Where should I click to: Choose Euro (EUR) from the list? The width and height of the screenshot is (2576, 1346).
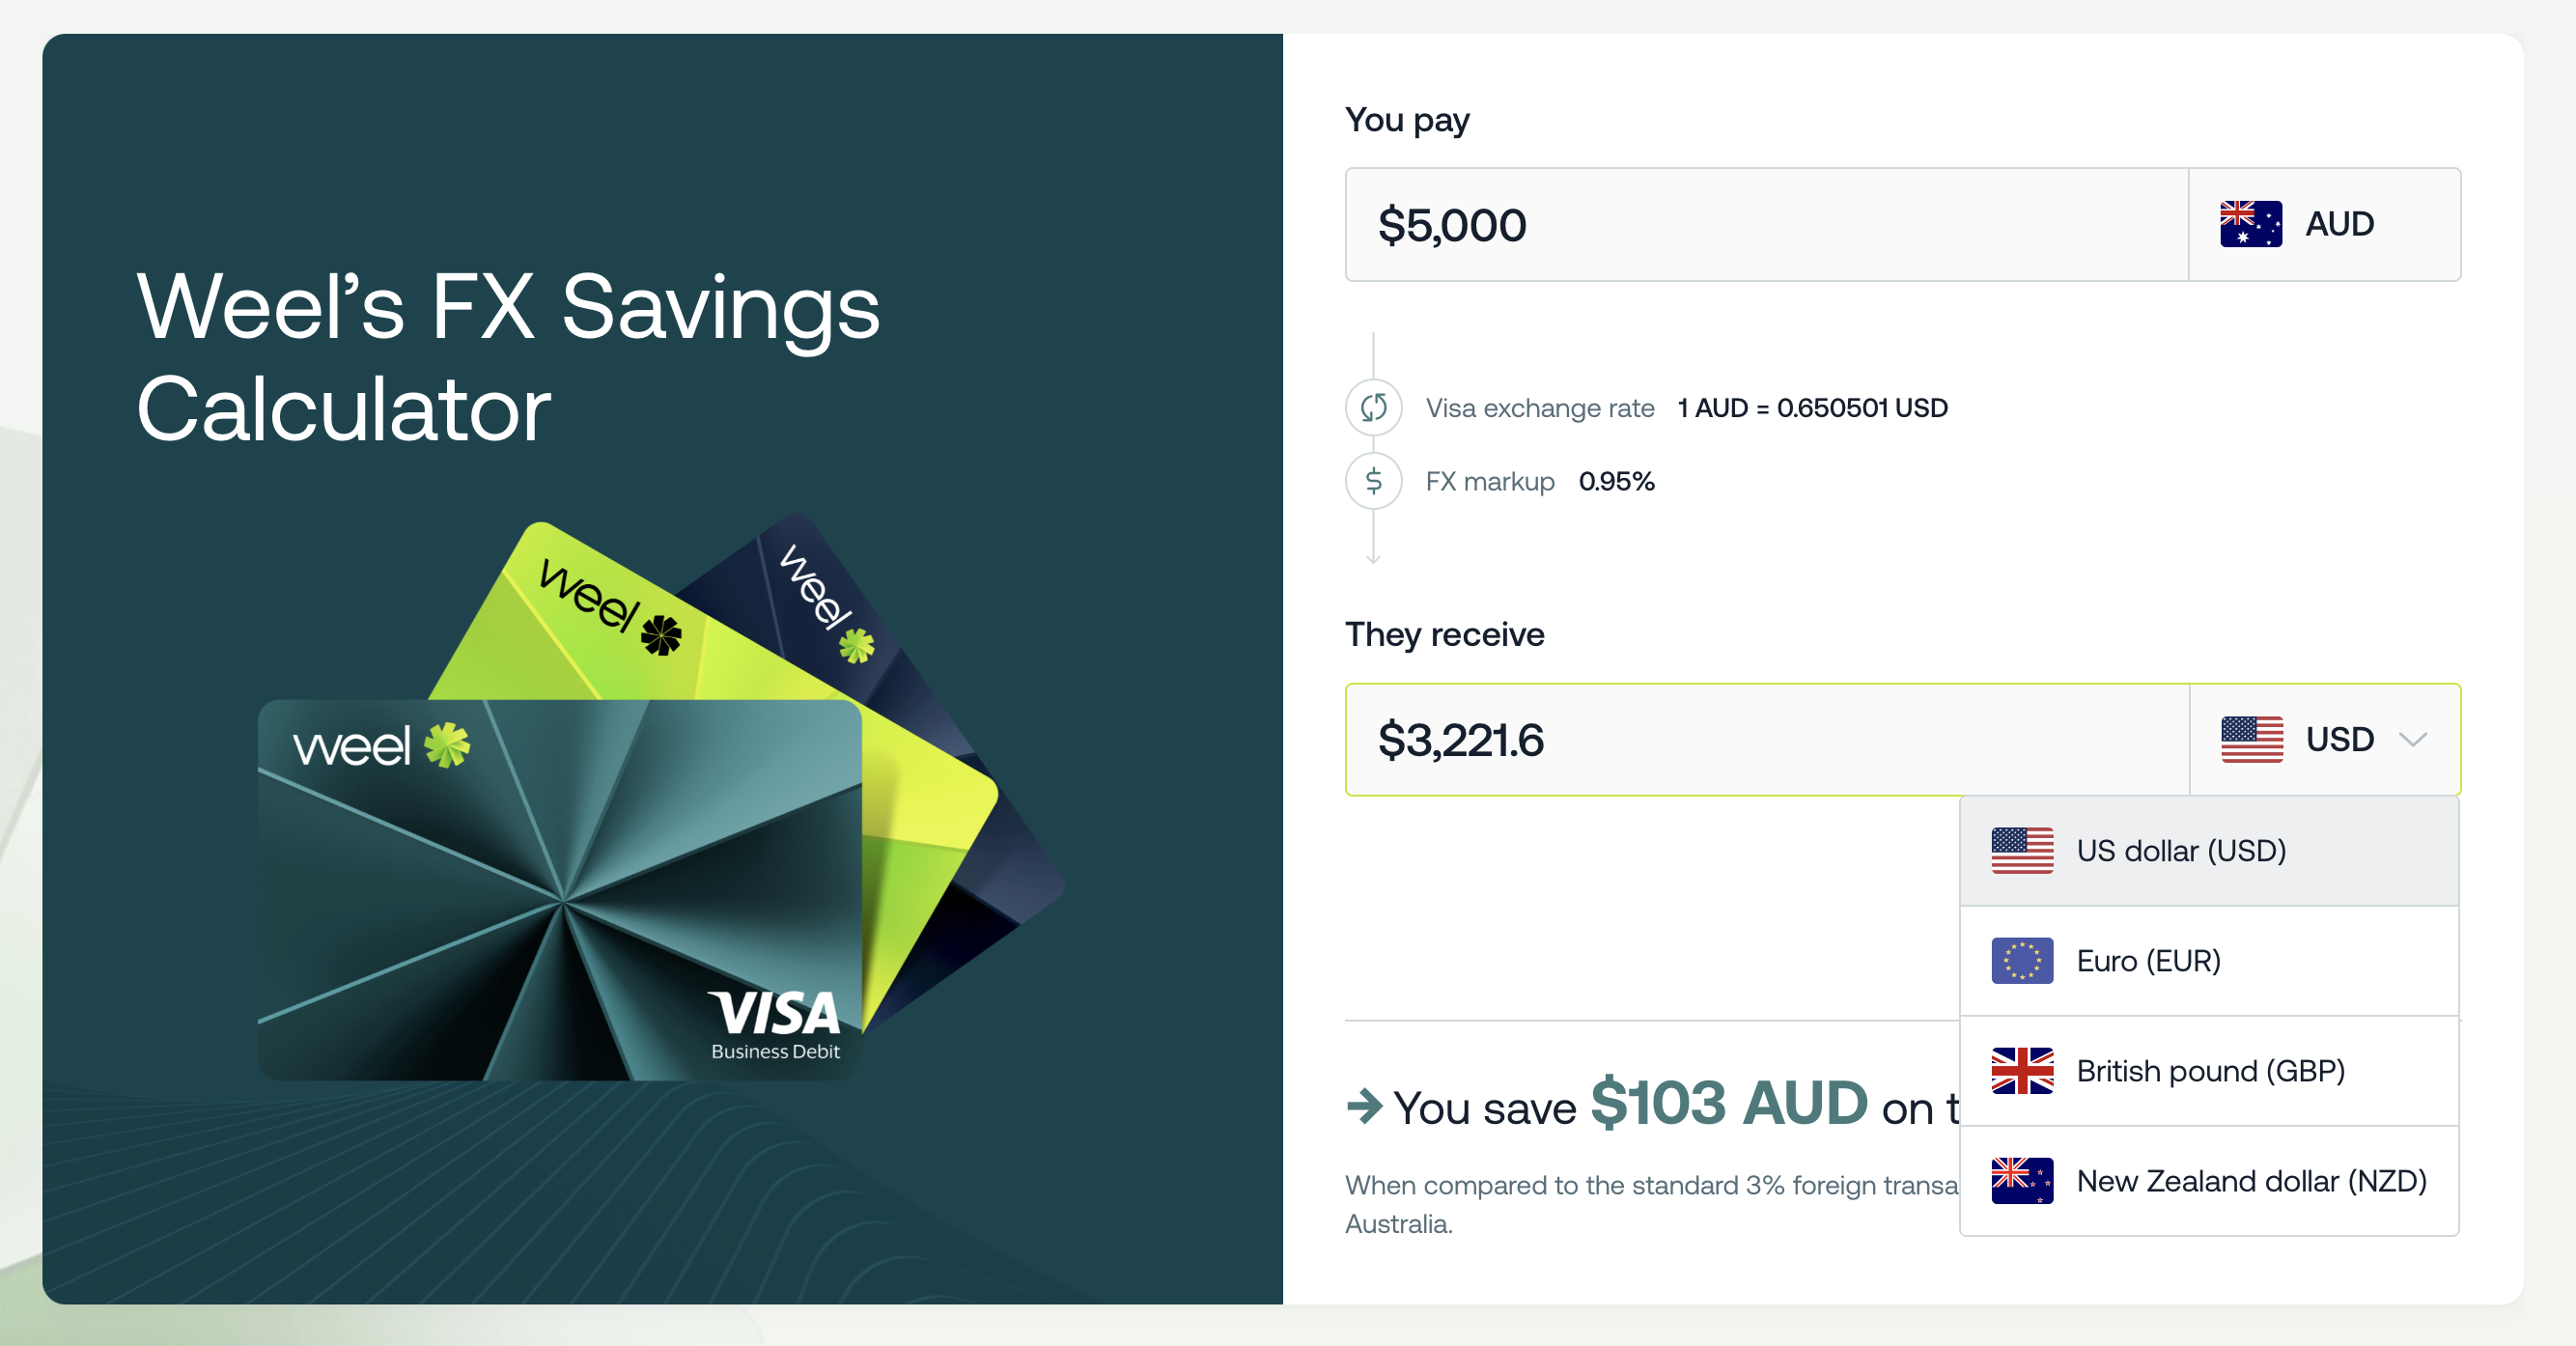point(2148,961)
